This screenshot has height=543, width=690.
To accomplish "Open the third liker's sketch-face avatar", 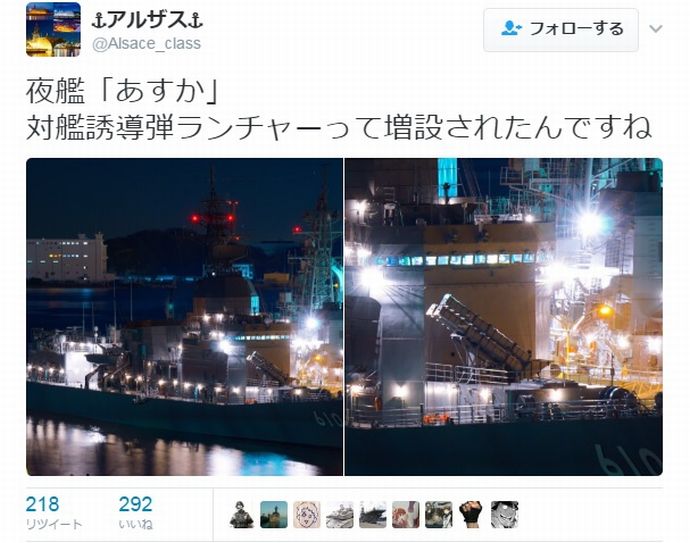I will pyautogui.click(x=307, y=514).
